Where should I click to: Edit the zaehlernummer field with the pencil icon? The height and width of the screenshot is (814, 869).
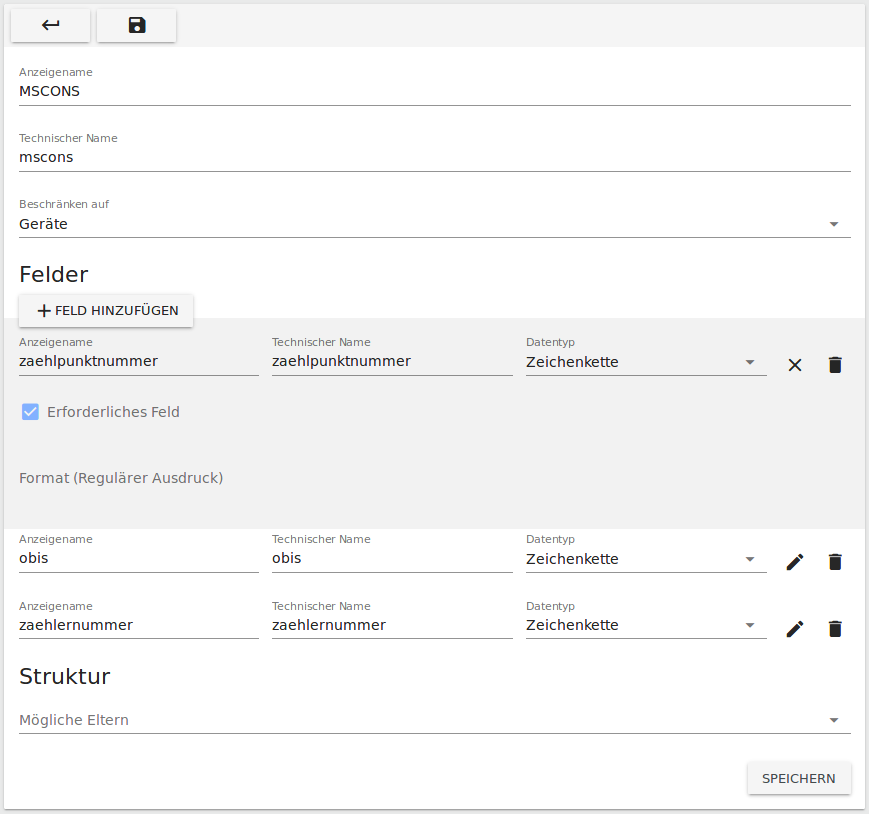[795, 629]
